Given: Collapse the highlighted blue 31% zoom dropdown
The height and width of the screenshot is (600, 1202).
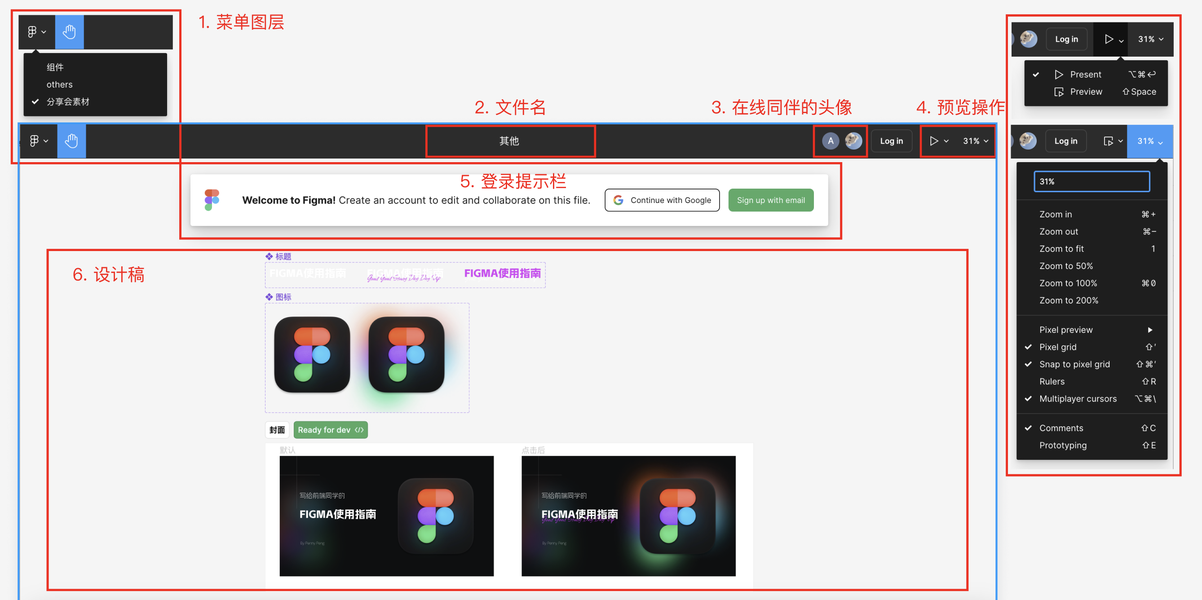Looking at the screenshot, I should click(1150, 141).
